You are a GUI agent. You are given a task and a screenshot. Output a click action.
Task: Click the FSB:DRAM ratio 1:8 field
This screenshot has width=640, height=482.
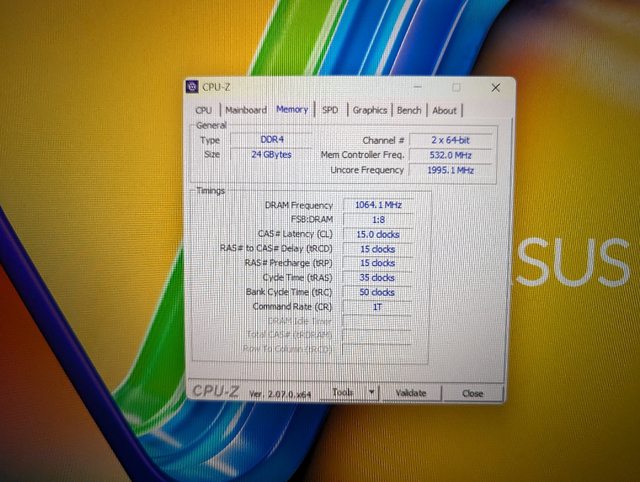(x=376, y=219)
